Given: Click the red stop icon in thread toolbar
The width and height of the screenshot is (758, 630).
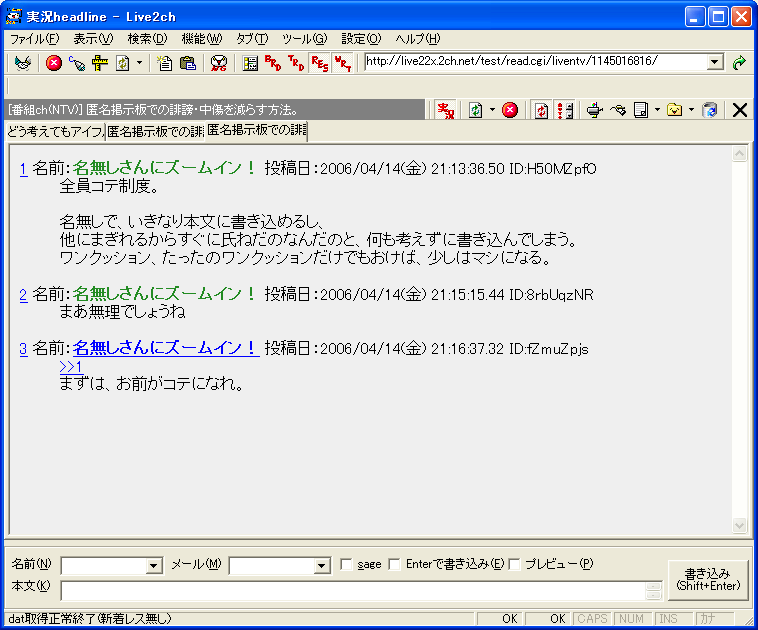Looking at the screenshot, I should (x=510, y=110).
